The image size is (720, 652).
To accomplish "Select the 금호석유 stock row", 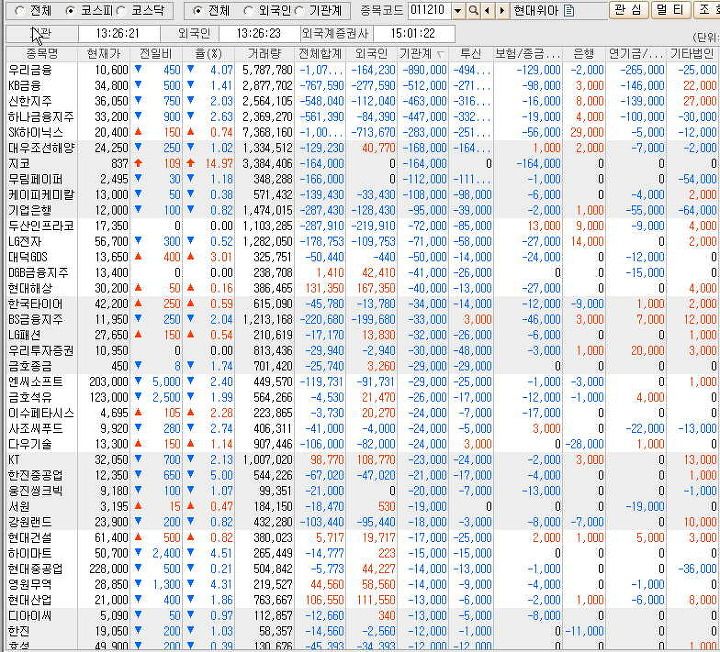I will [362, 398].
